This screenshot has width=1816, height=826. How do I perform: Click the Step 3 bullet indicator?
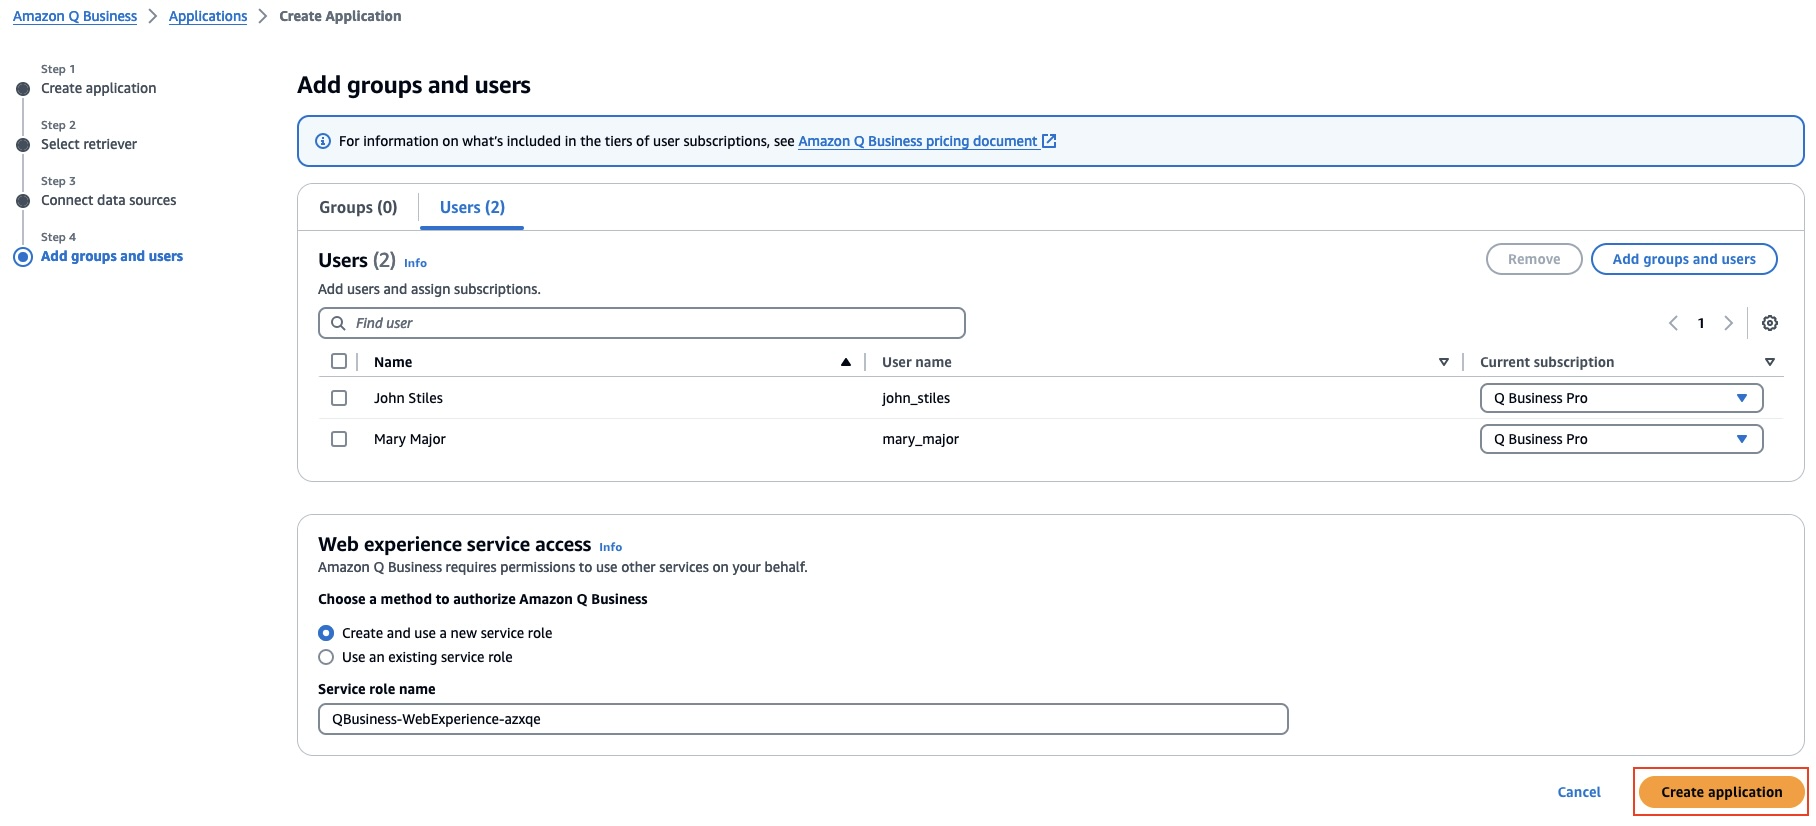pyautogui.click(x=23, y=201)
